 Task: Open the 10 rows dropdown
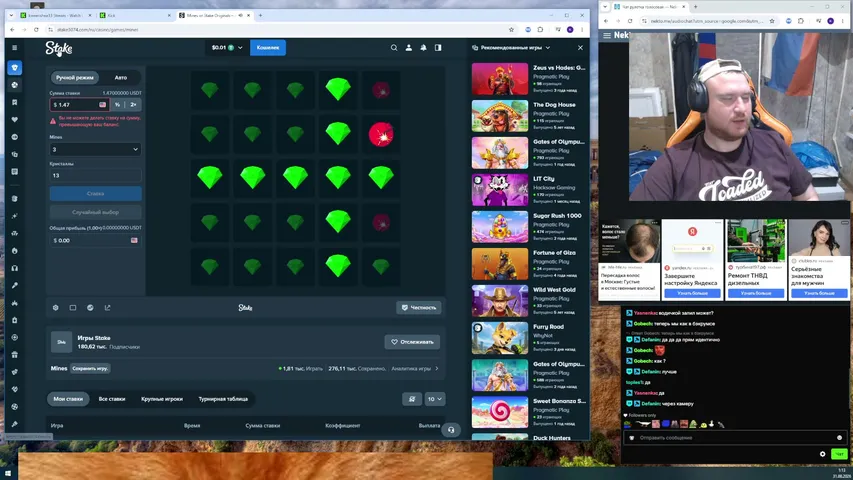(x=435, y=399)
